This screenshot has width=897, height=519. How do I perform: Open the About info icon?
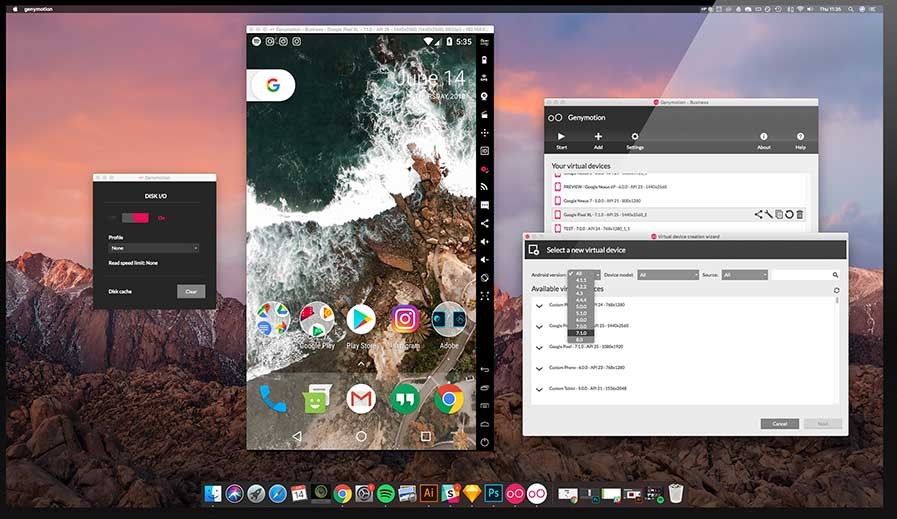764,136
